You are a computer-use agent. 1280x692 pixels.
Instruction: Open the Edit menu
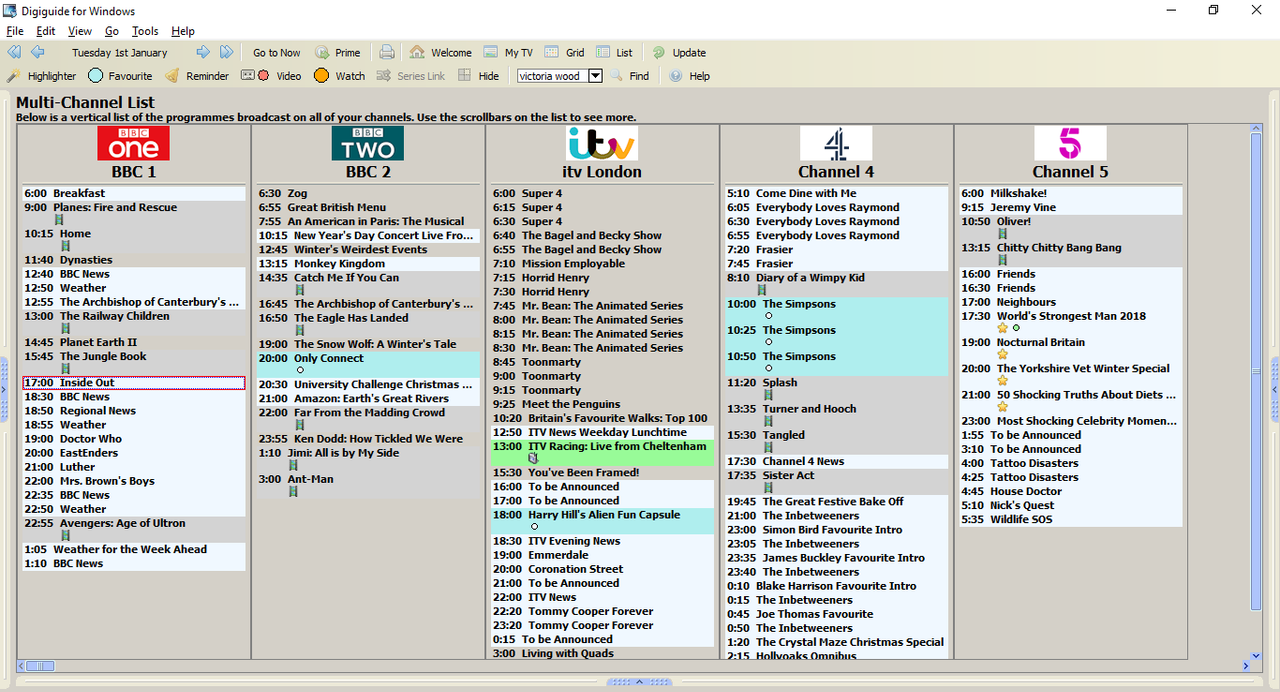(46, 31)
